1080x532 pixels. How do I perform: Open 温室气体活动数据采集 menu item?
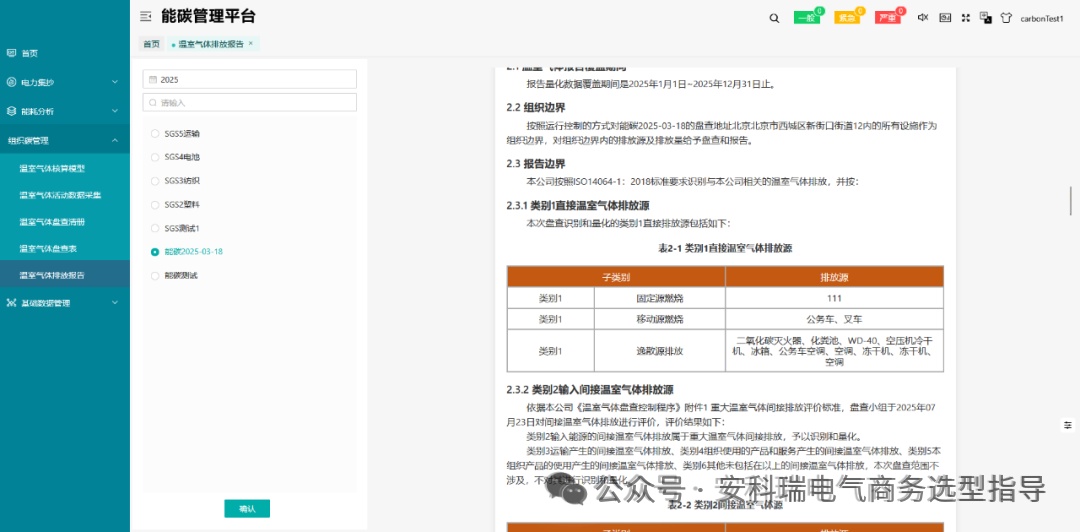61,195
